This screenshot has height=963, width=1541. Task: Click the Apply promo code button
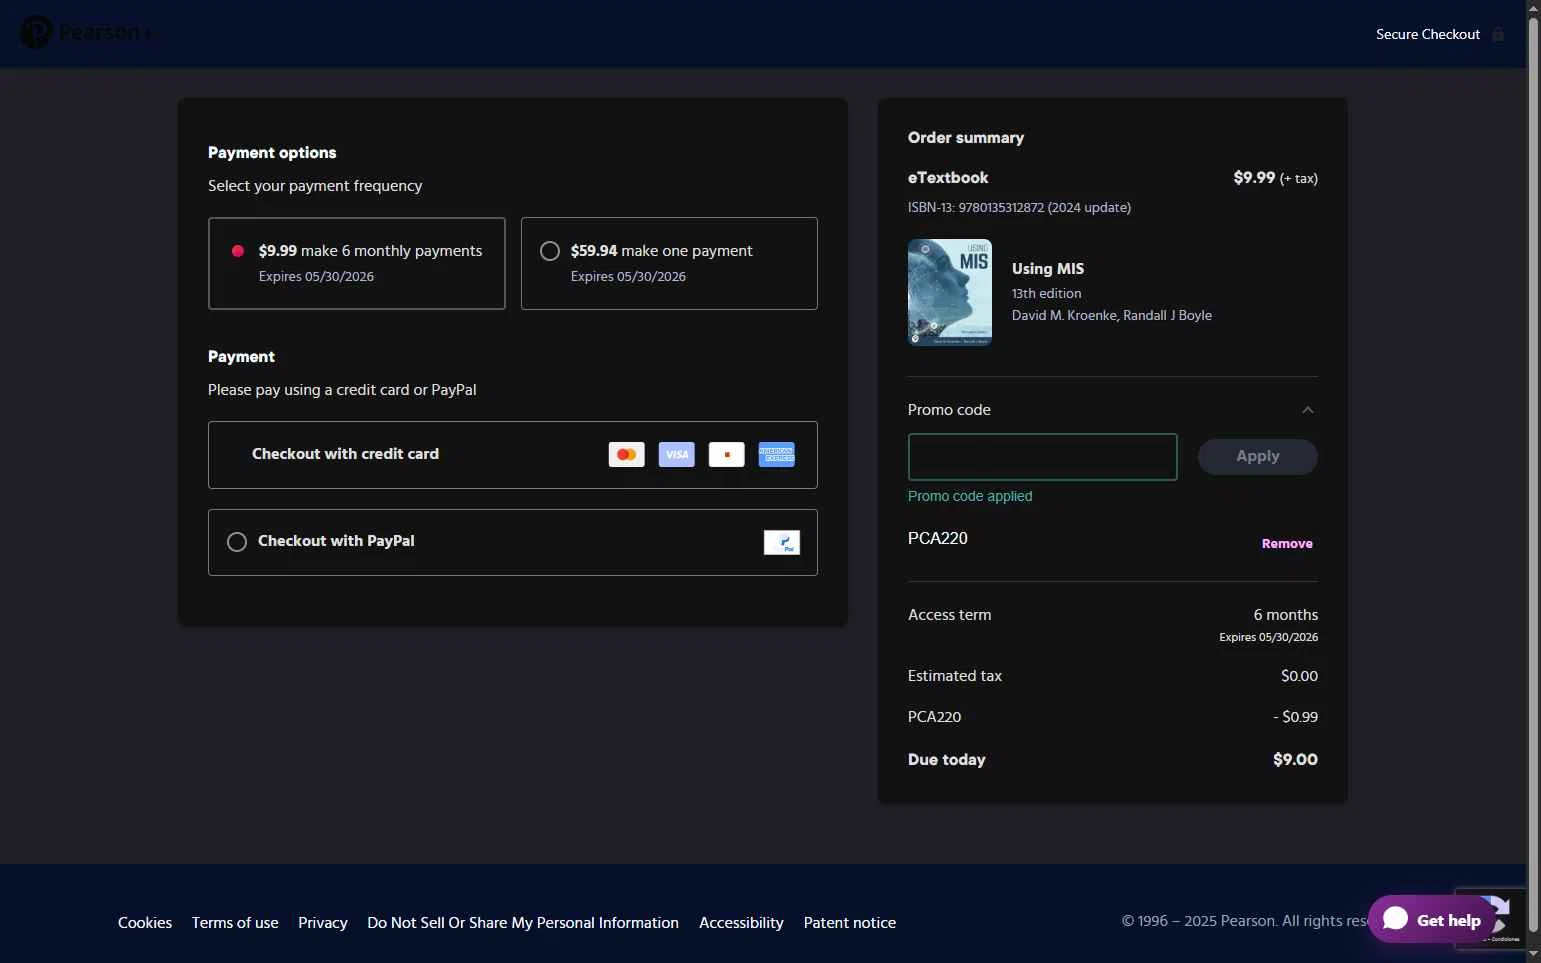[x=1258, y=457]
